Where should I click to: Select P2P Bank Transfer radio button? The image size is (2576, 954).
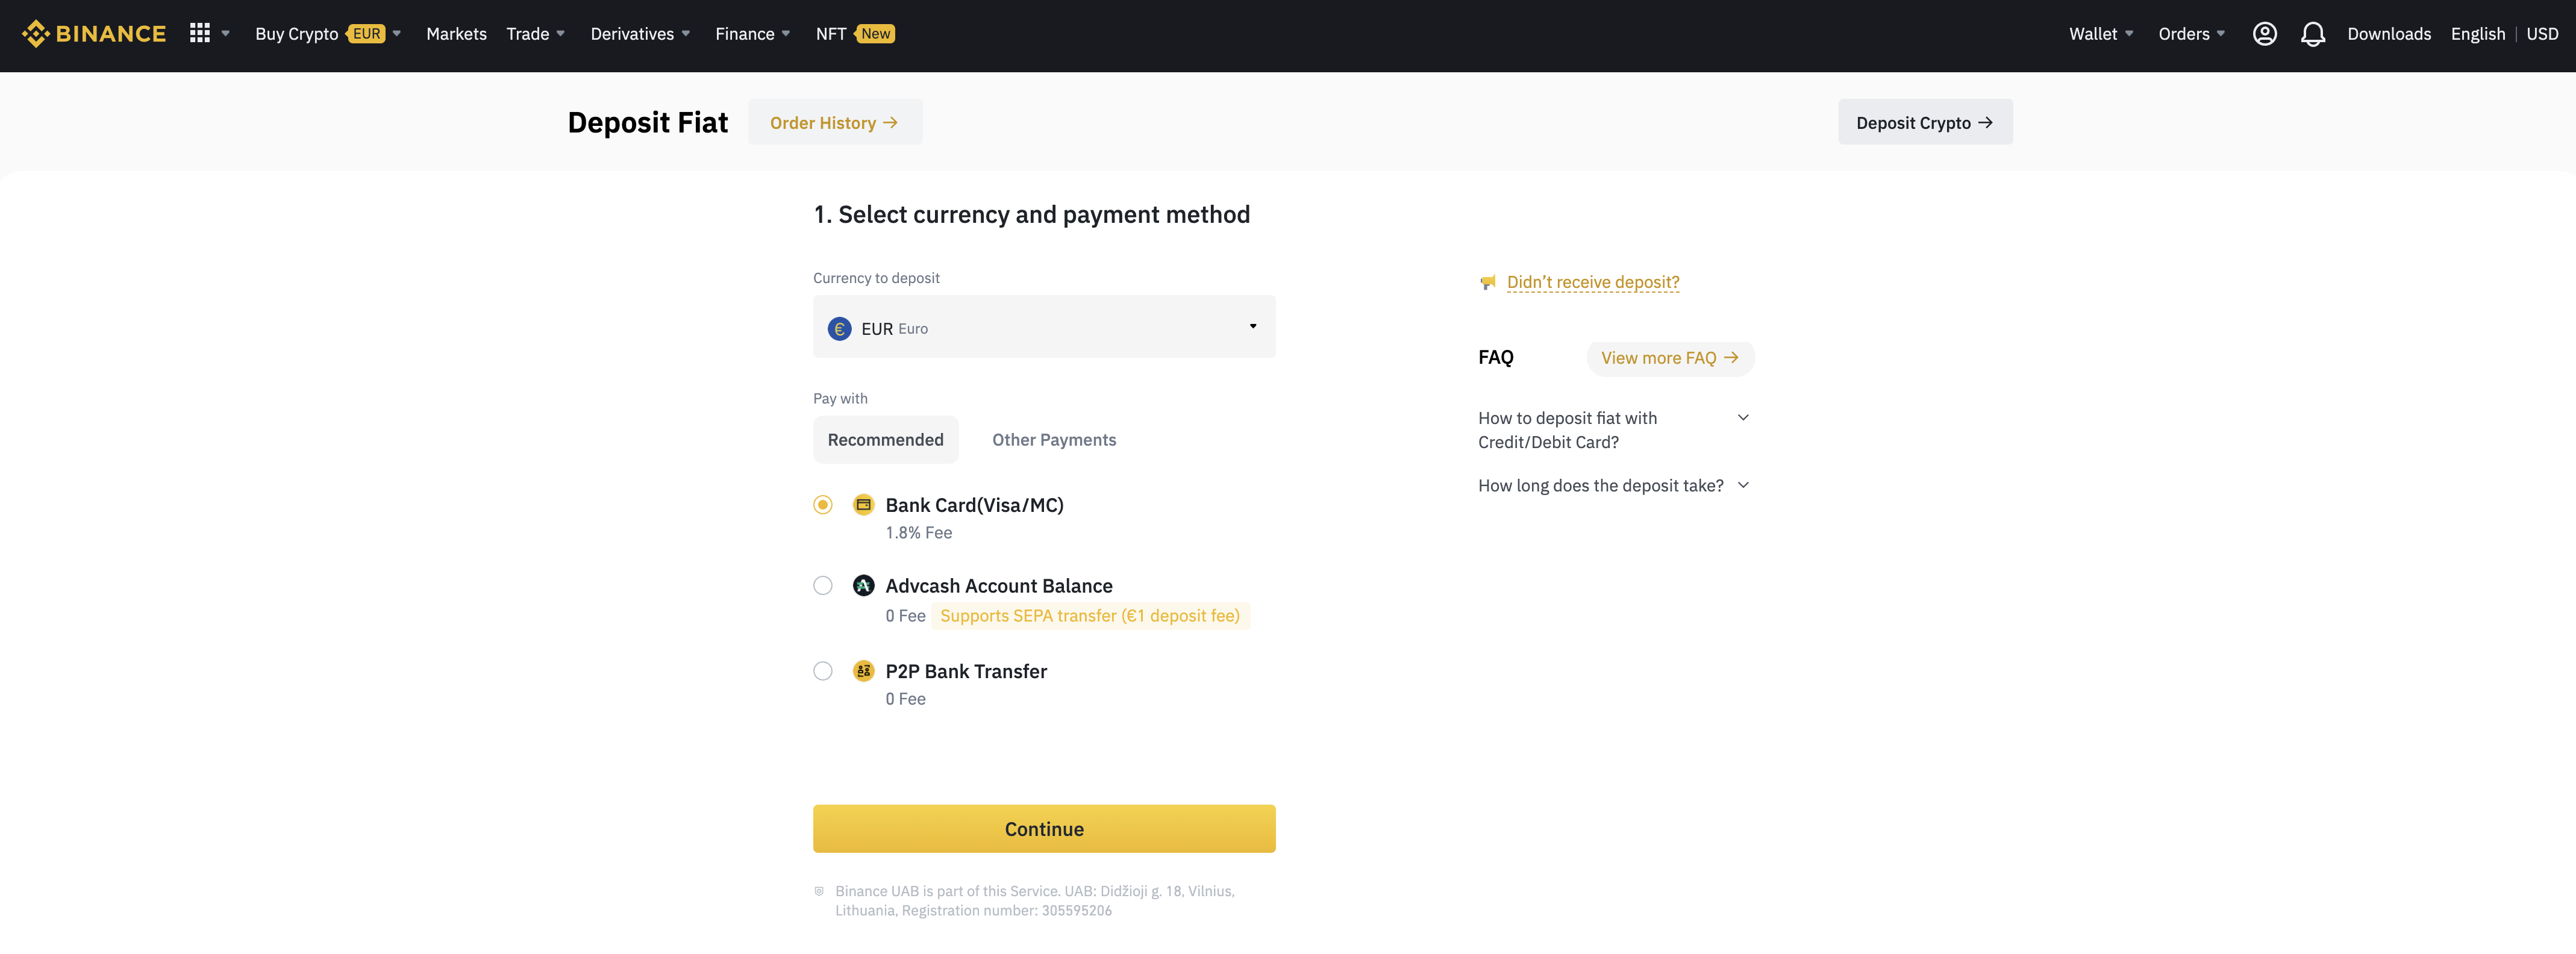(823, 670)
